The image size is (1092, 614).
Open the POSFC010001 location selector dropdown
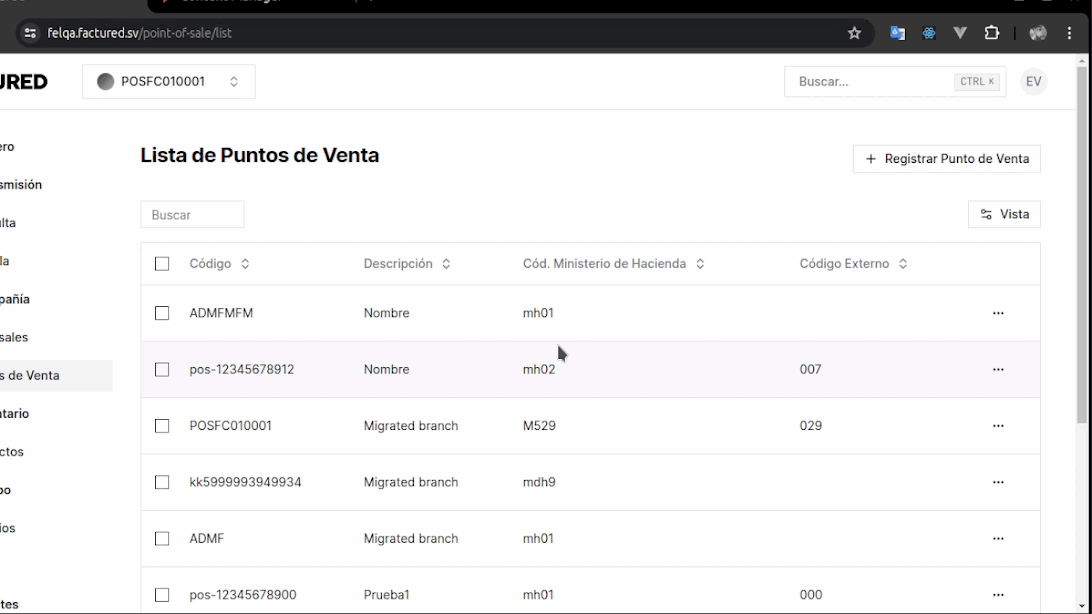[x=168, y=81]
